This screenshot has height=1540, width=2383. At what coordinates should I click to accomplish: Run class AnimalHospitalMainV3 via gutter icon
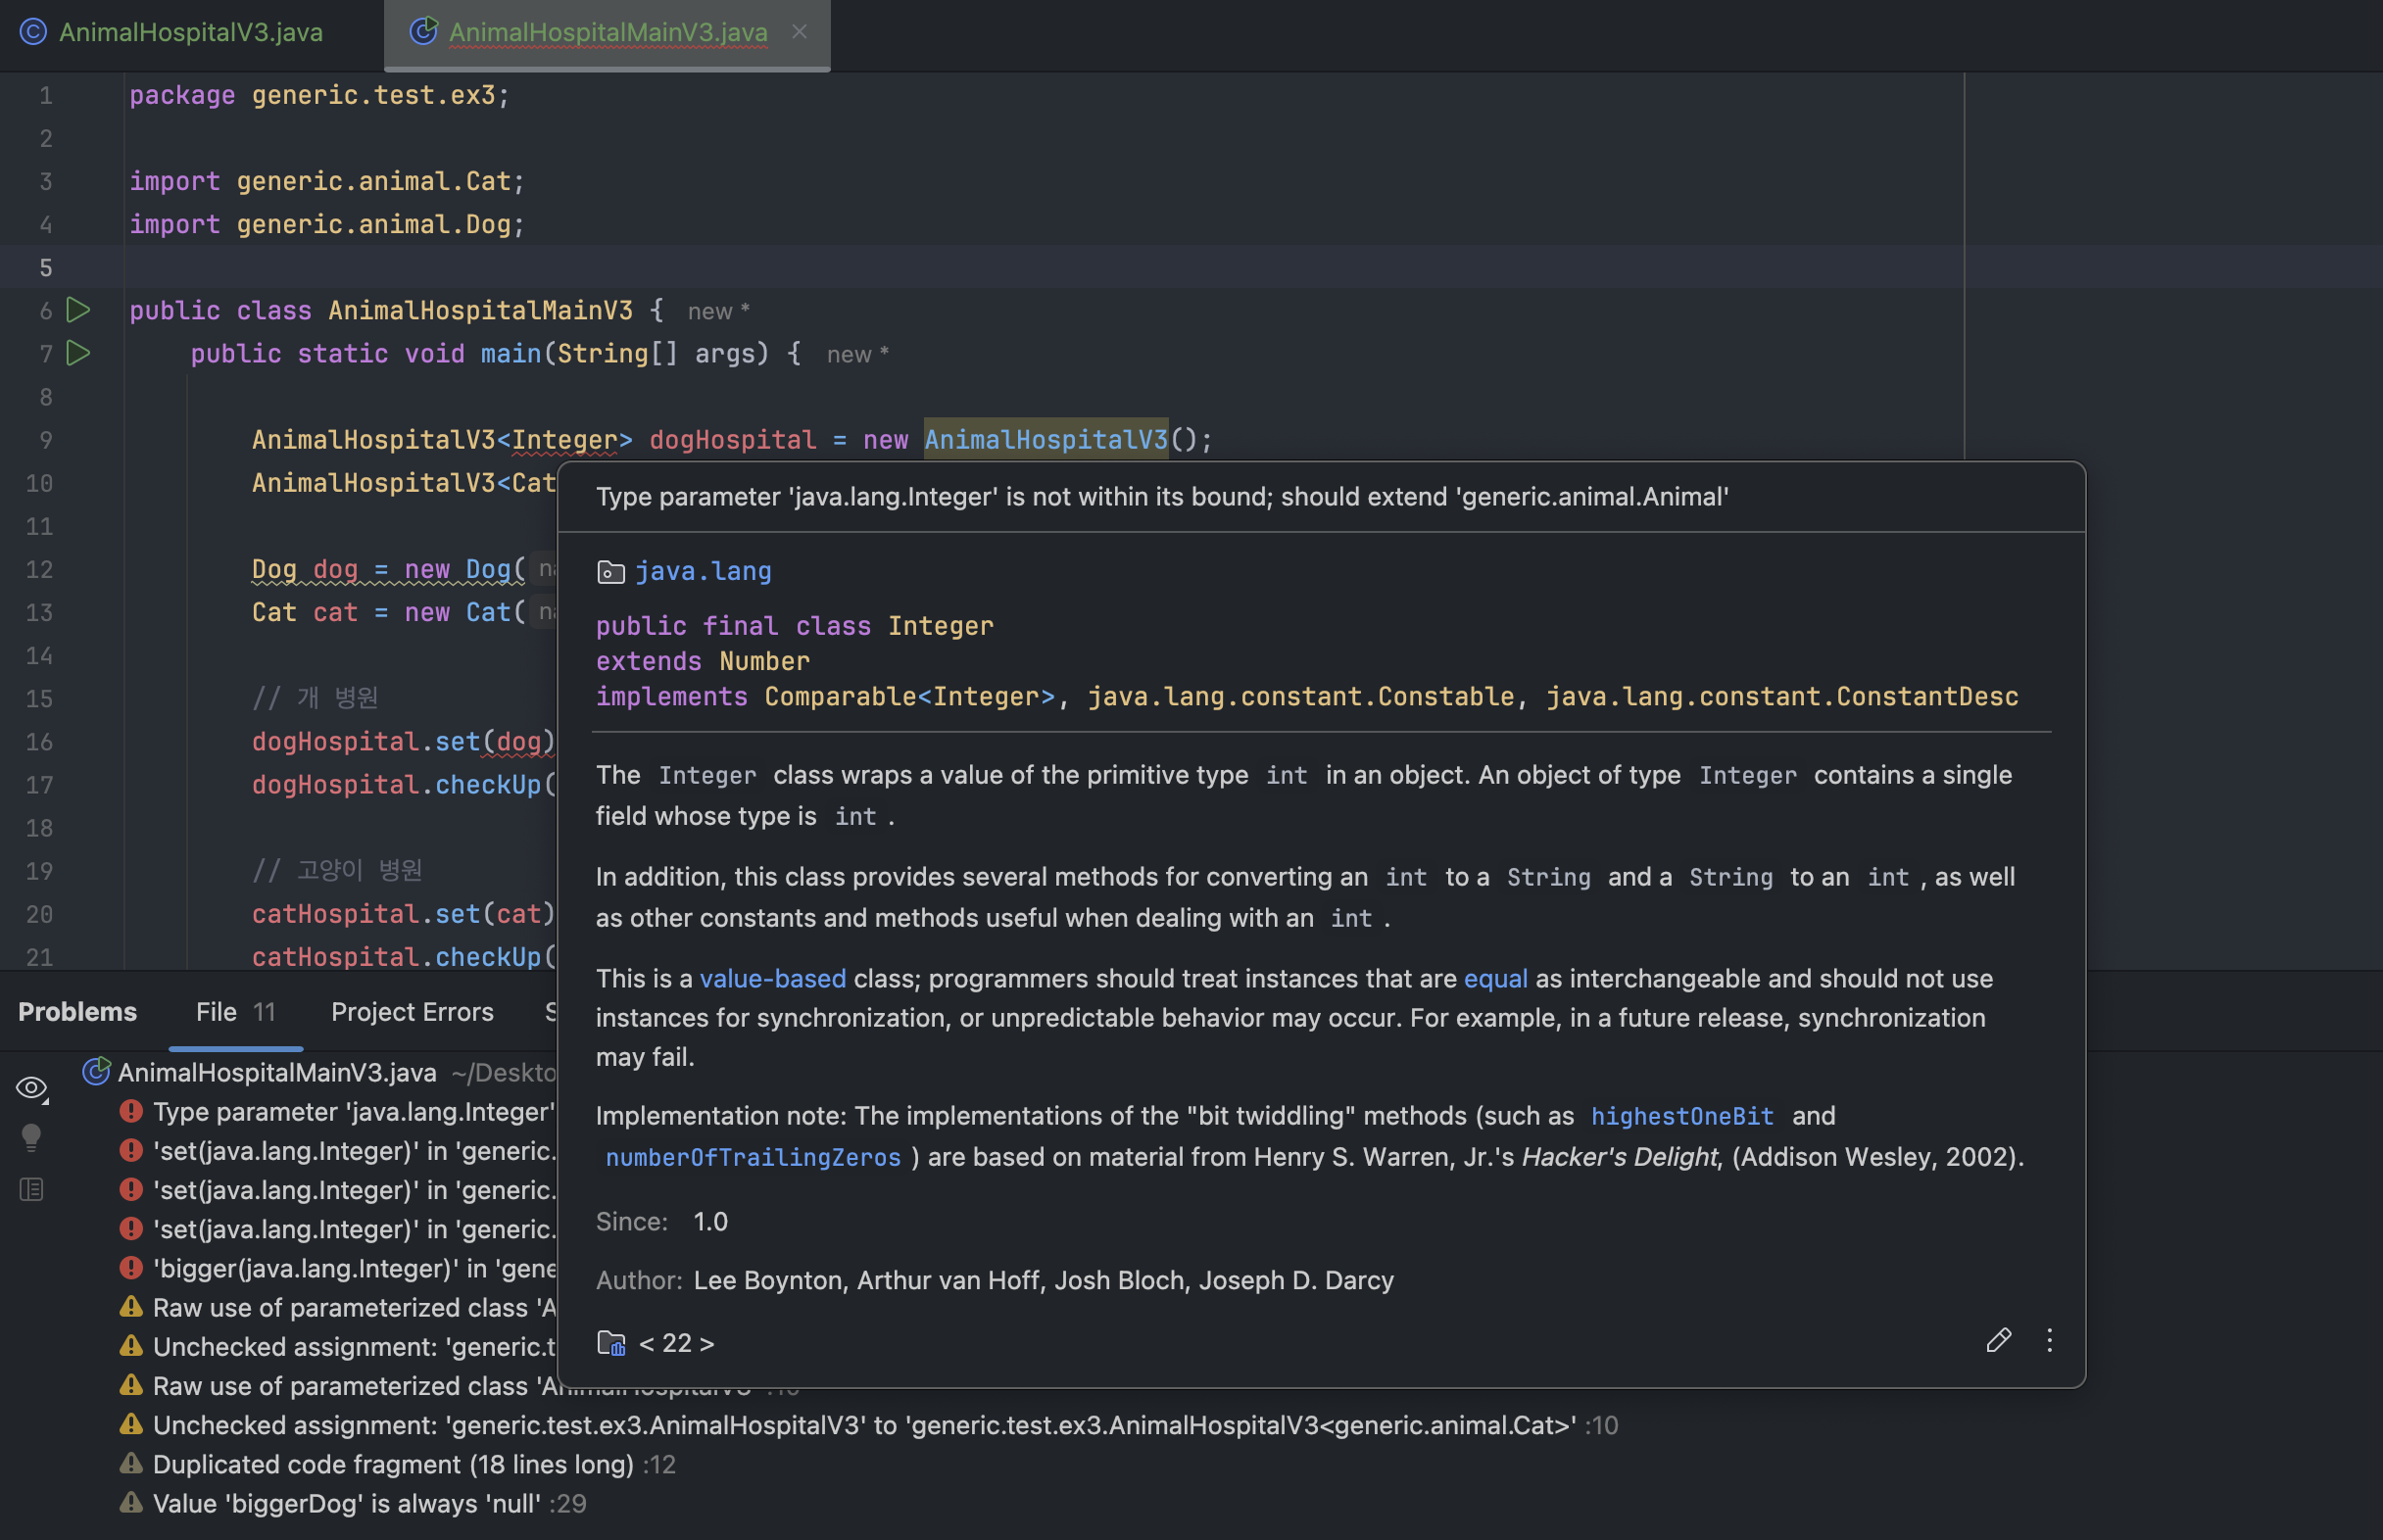pos(78,310)
